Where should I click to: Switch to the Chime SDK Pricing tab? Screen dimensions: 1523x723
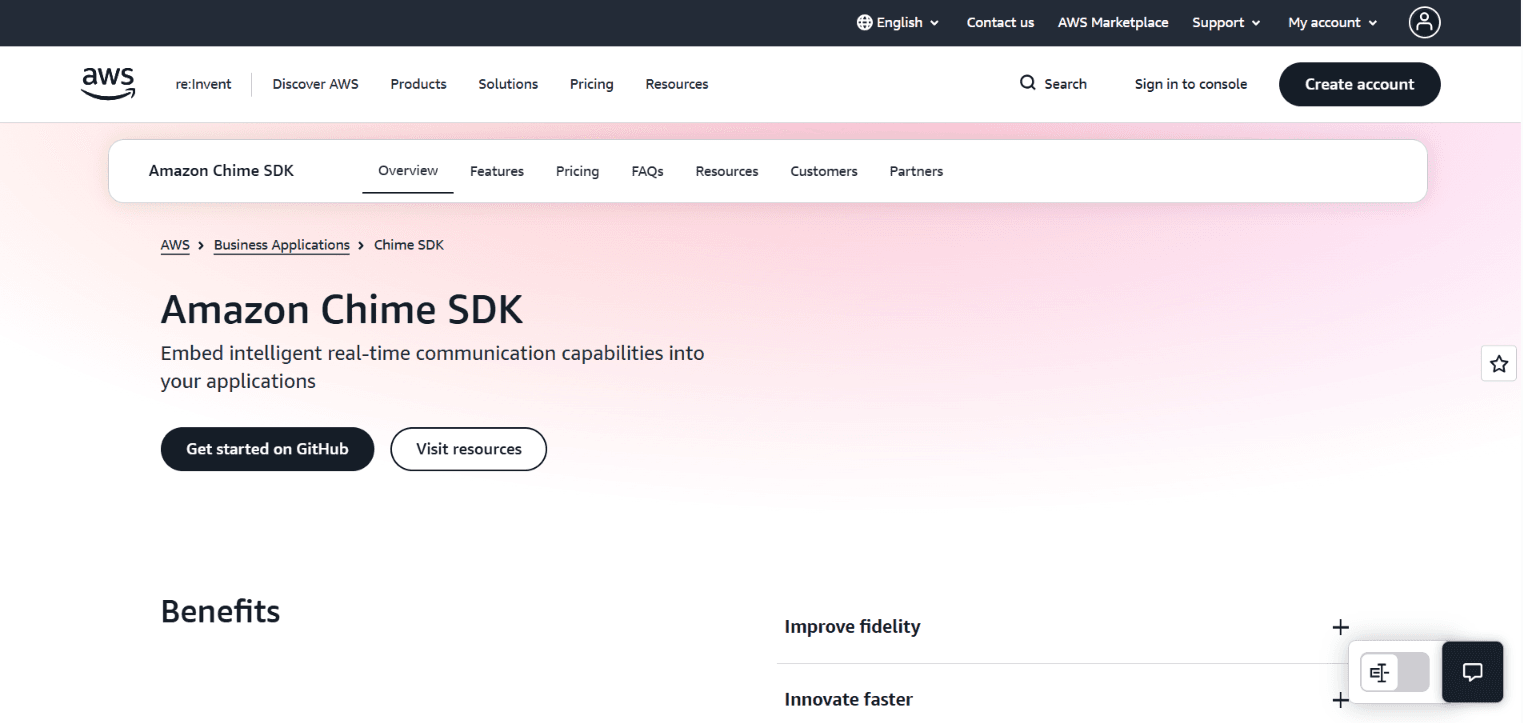click(577, 171)
